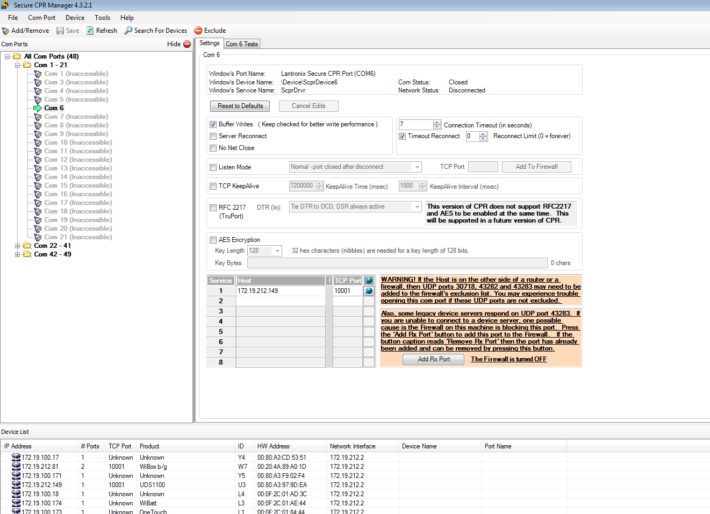710x514 pixels.
Task: Open the Device menu
Action: coord(75,18)
